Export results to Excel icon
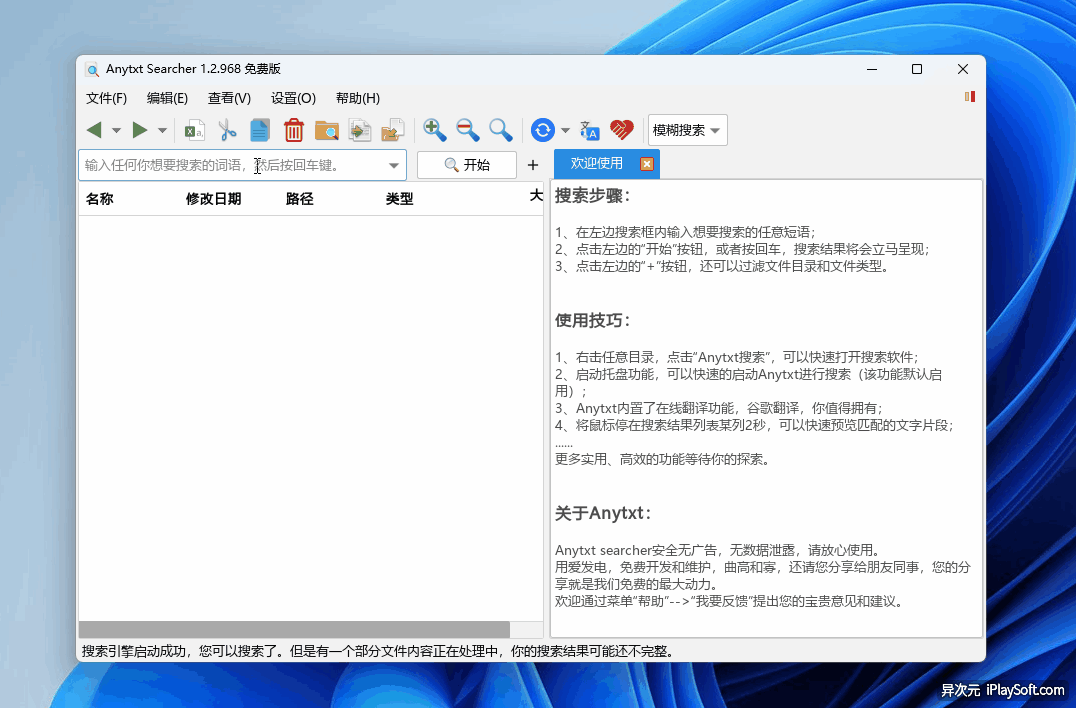Viewport: 1076px width, 708px height. [194, 130]
